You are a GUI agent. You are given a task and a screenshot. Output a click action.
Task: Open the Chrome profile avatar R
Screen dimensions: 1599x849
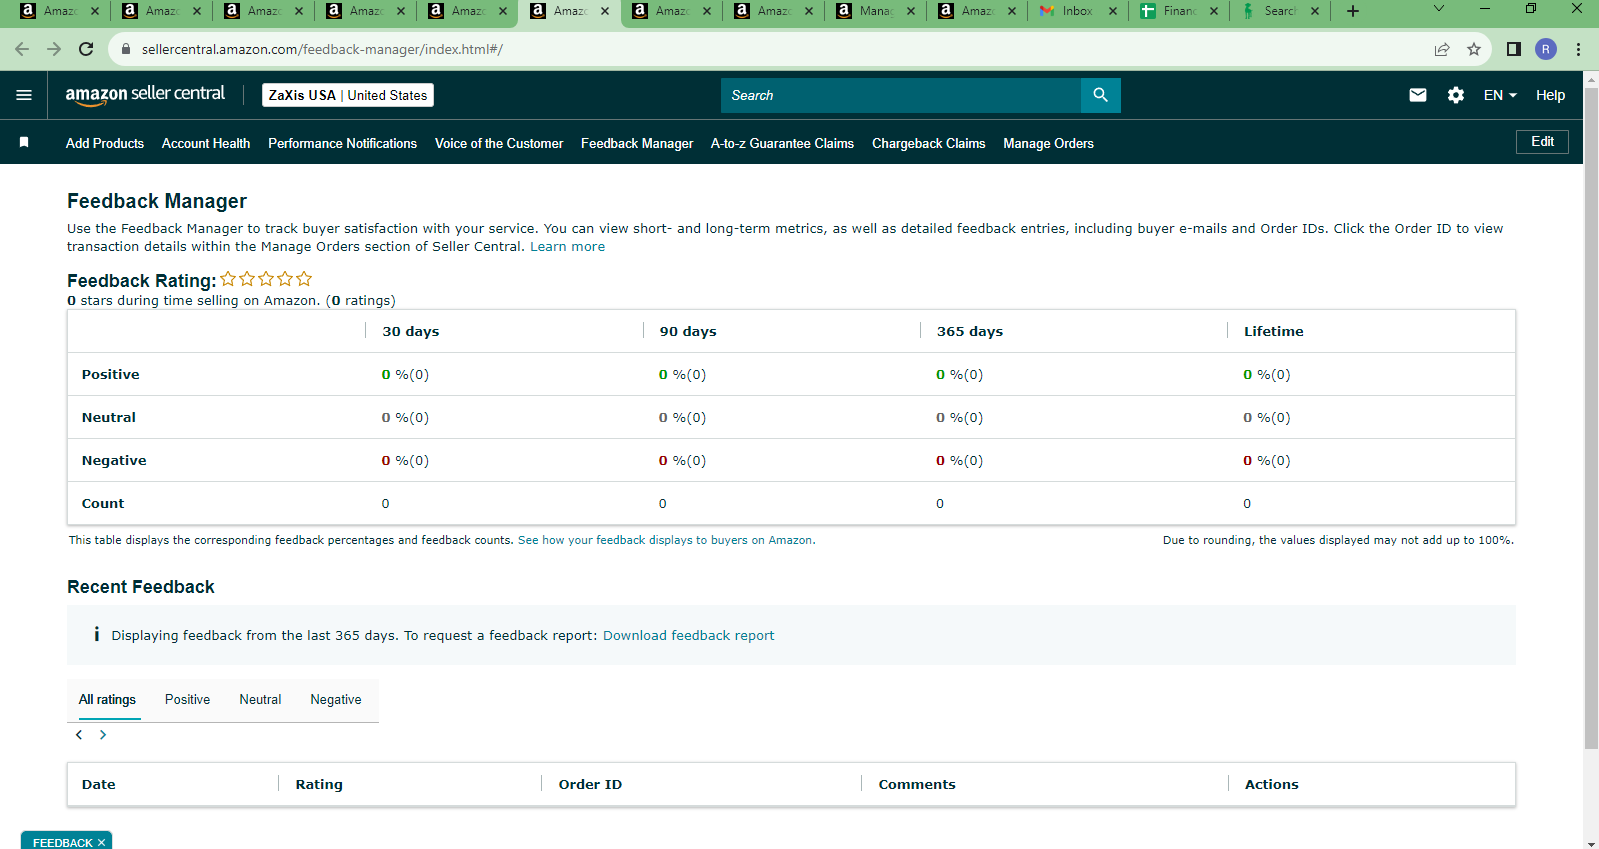(x=1546, y=49)
